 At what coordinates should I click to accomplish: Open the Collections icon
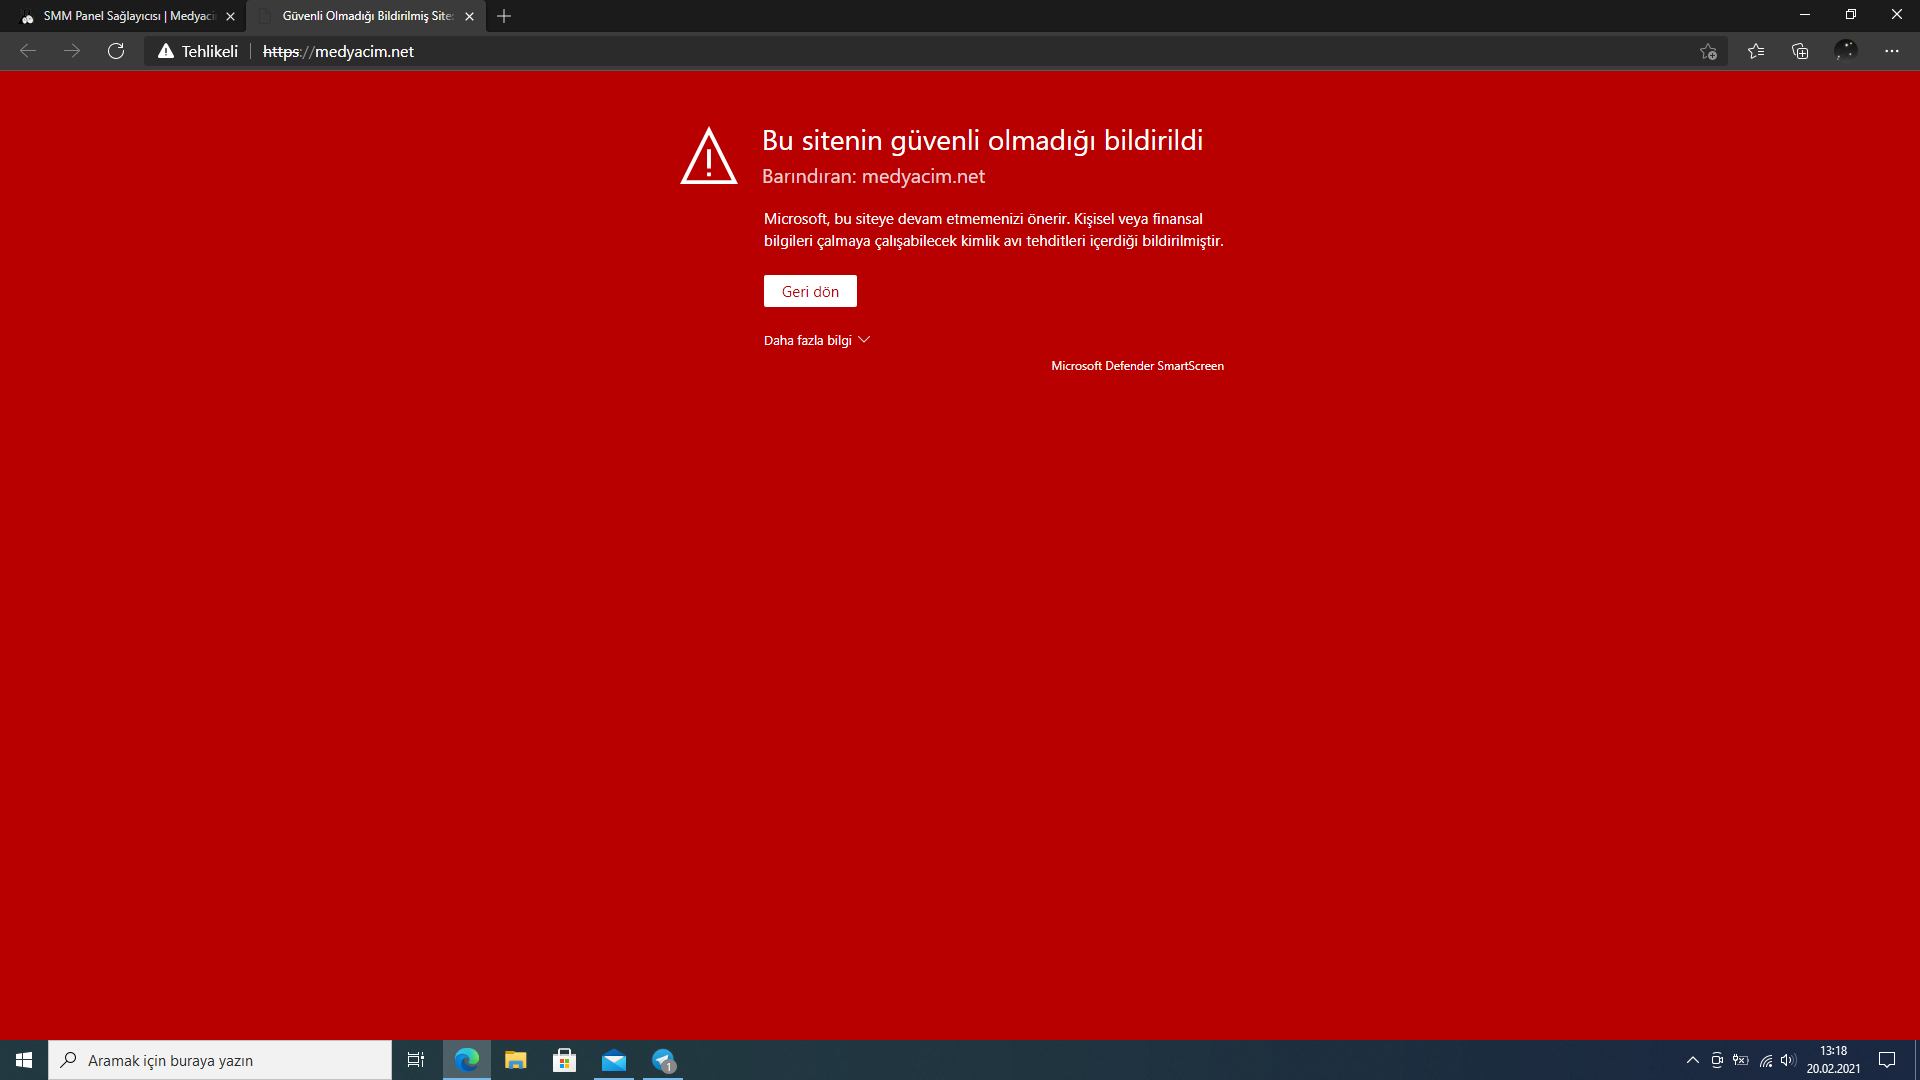tap(1800, 51)
